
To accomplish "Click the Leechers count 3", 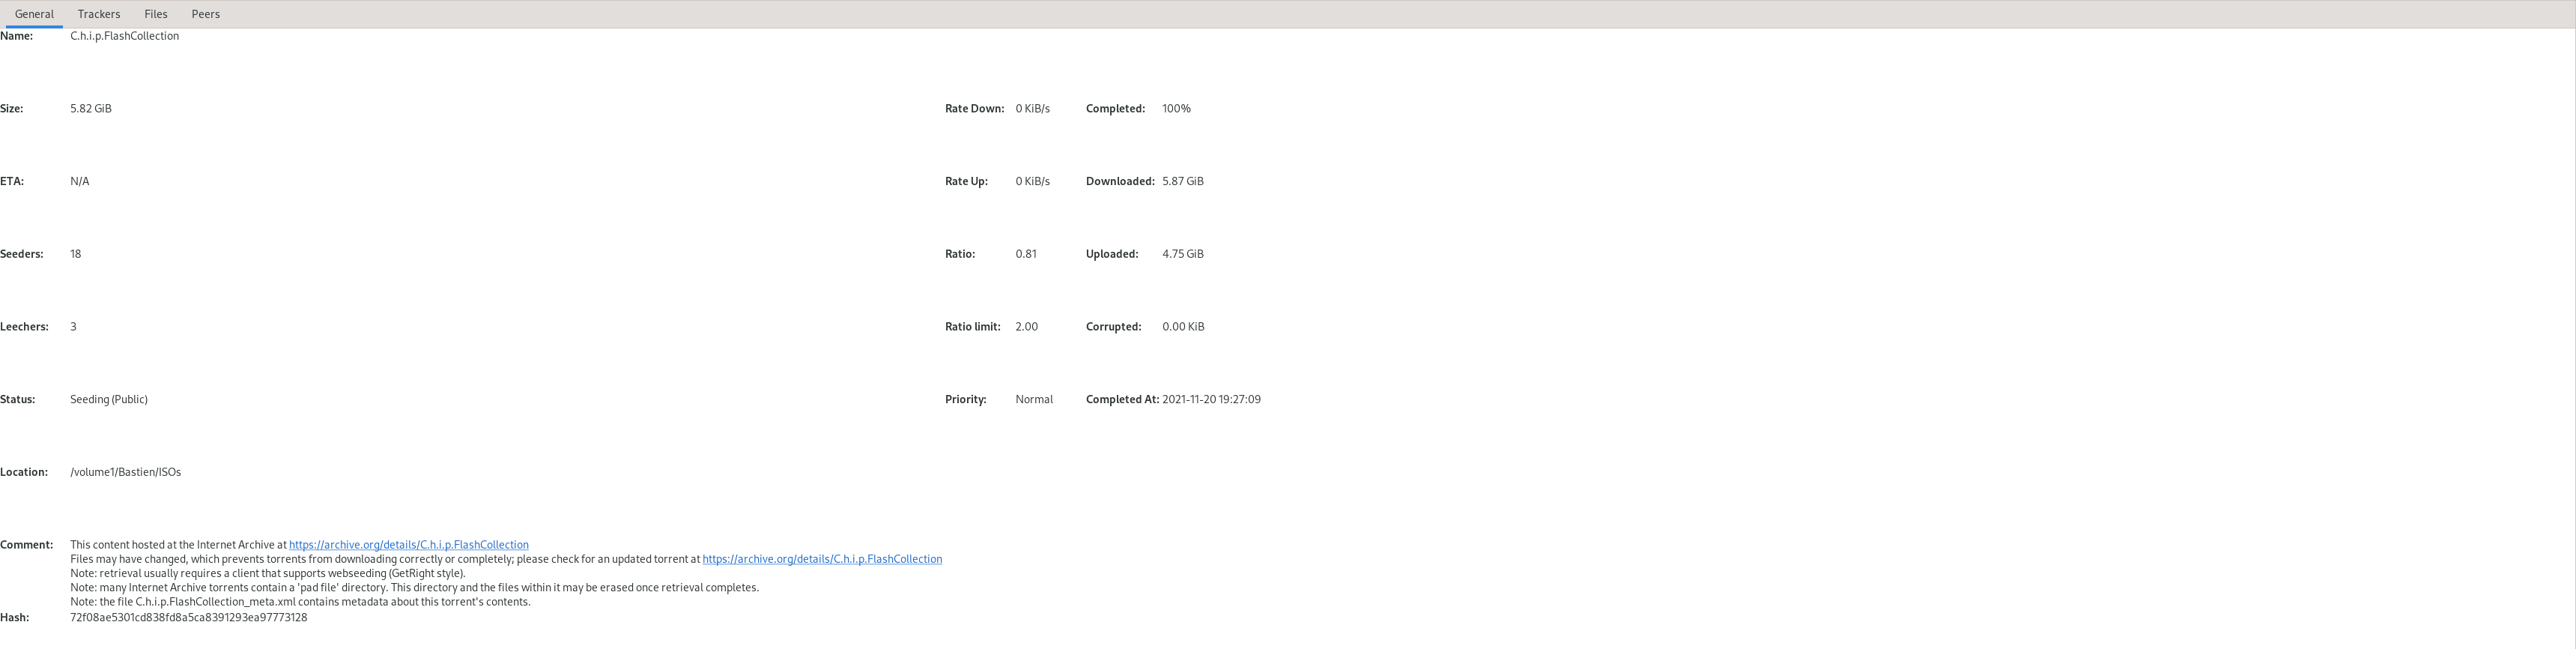I will coord(73,327).
